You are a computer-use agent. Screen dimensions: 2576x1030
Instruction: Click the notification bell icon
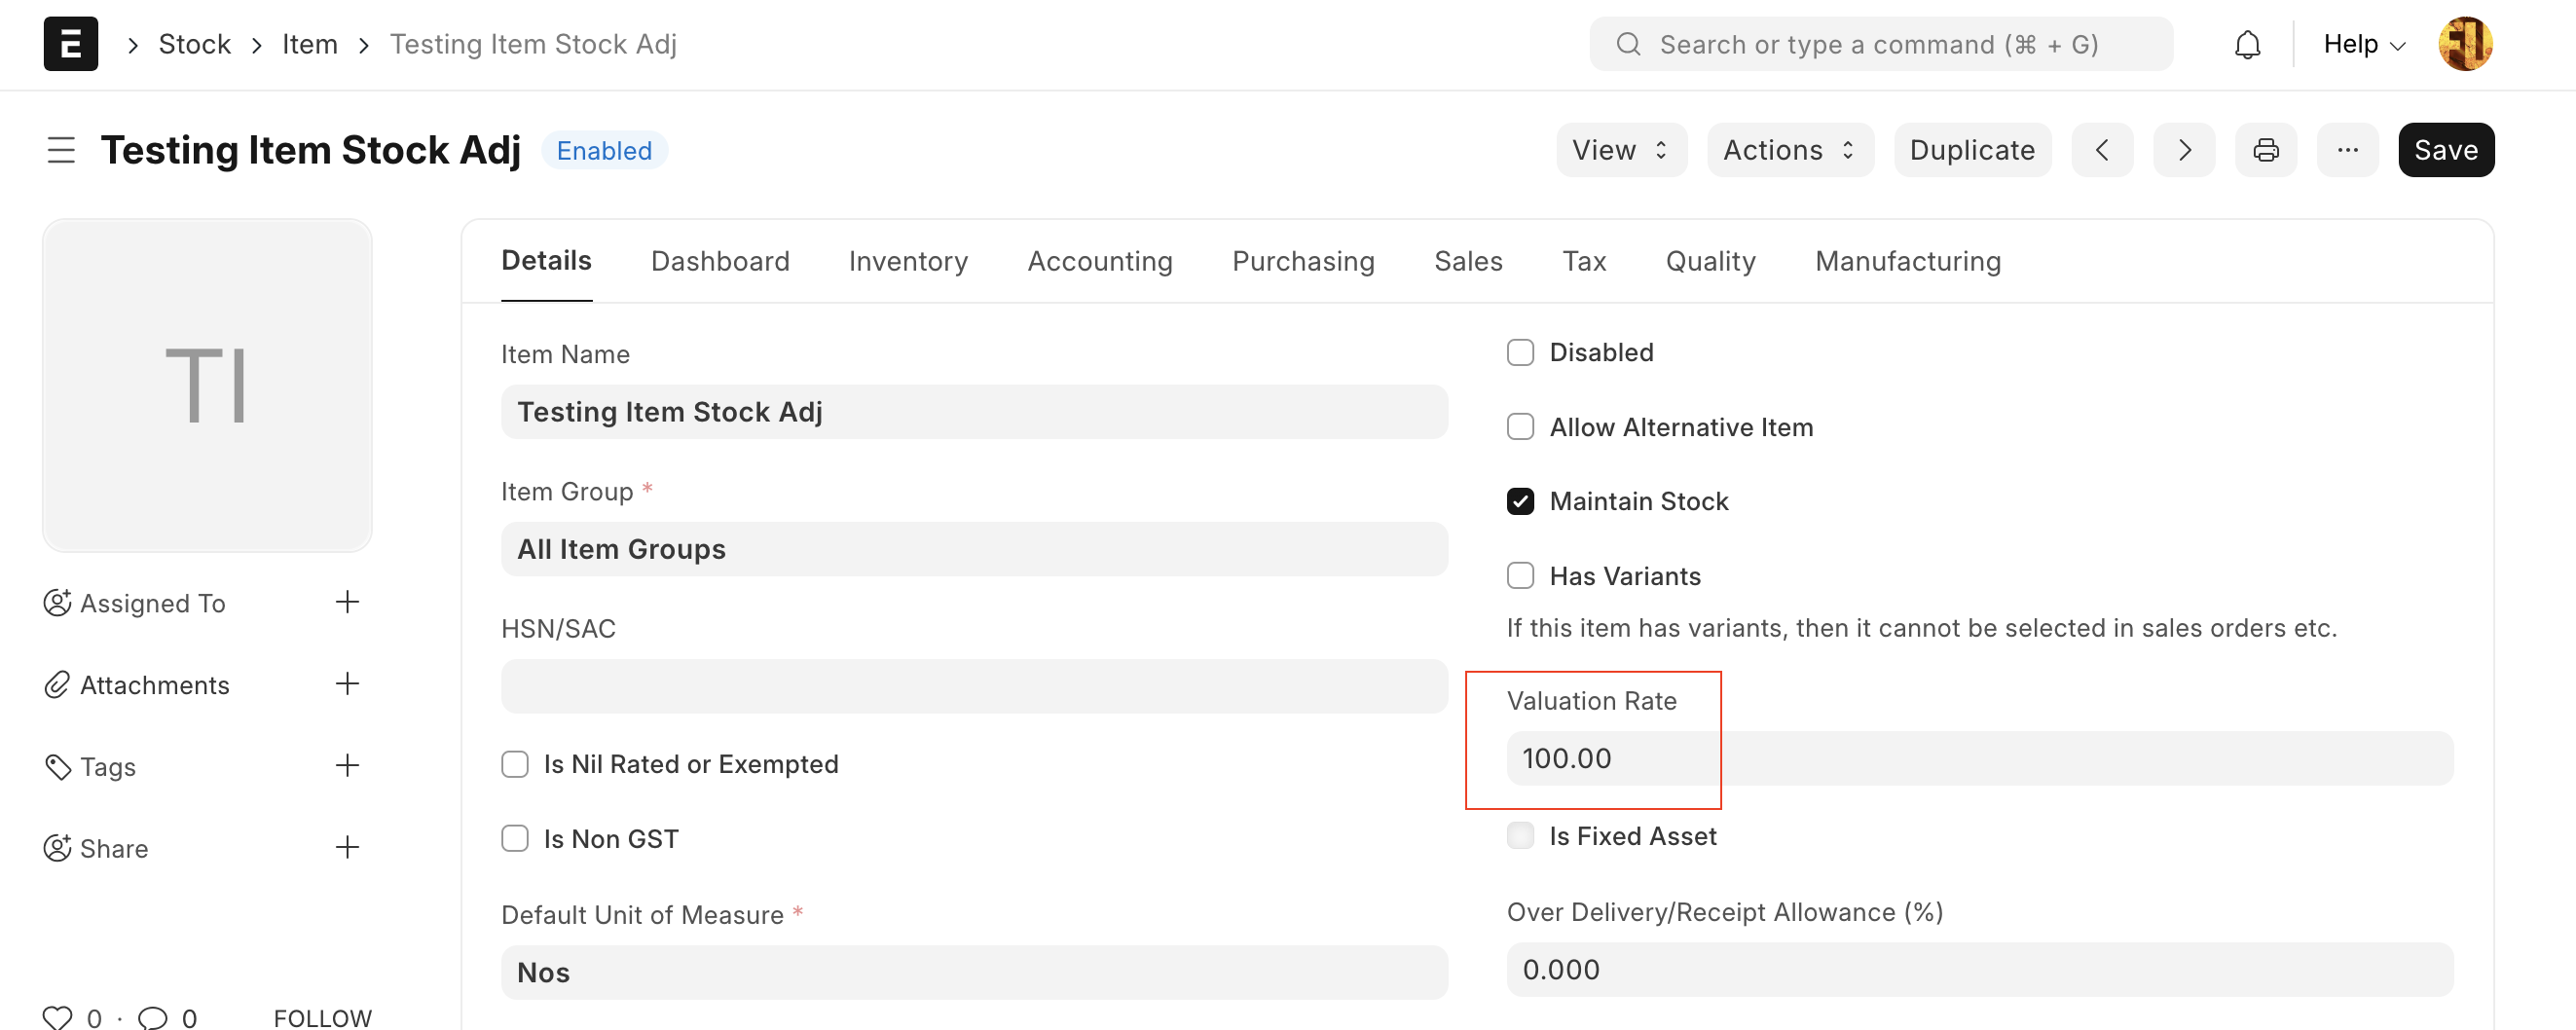(2247, 45)
